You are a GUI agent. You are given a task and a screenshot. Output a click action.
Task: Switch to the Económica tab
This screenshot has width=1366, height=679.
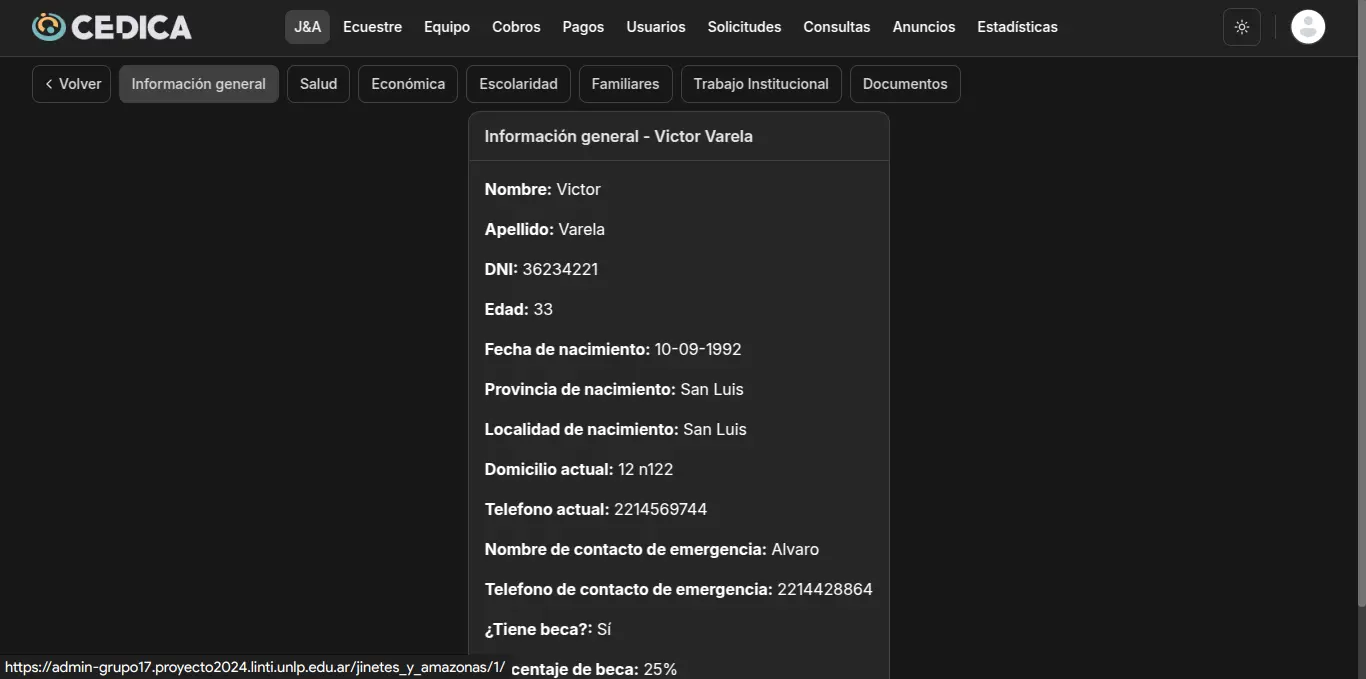pos(408,84)
